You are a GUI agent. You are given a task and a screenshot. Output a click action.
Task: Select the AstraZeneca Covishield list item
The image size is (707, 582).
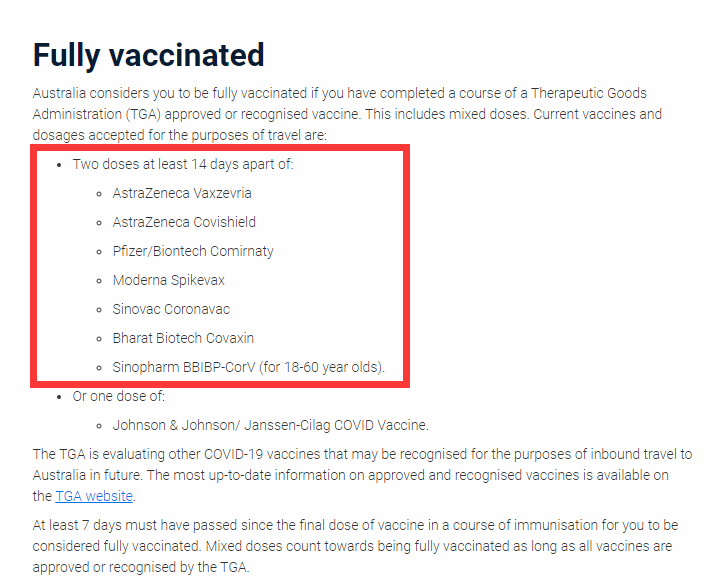(x=184, y=222)
